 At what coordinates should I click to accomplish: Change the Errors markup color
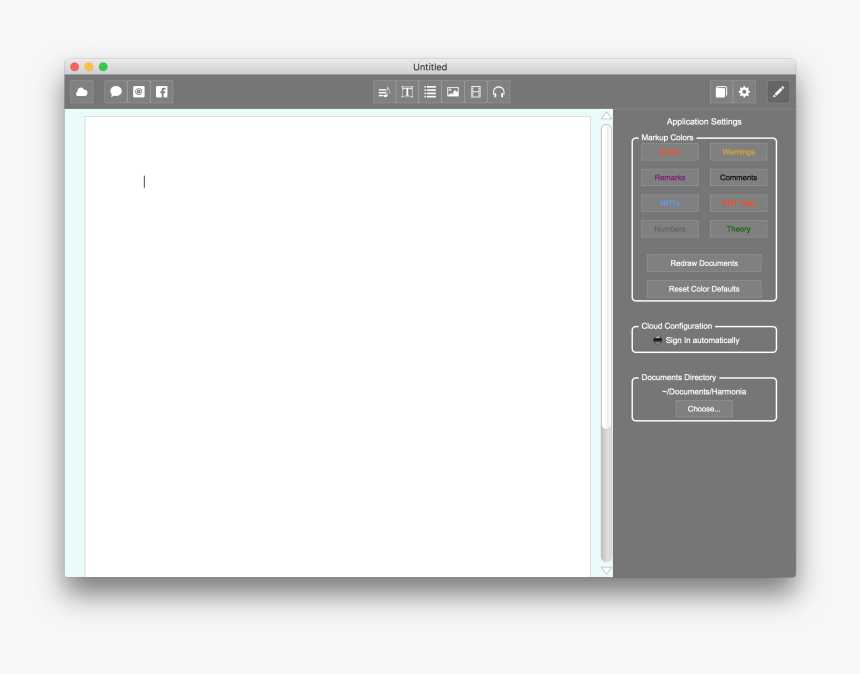click(x=670, y=152)
